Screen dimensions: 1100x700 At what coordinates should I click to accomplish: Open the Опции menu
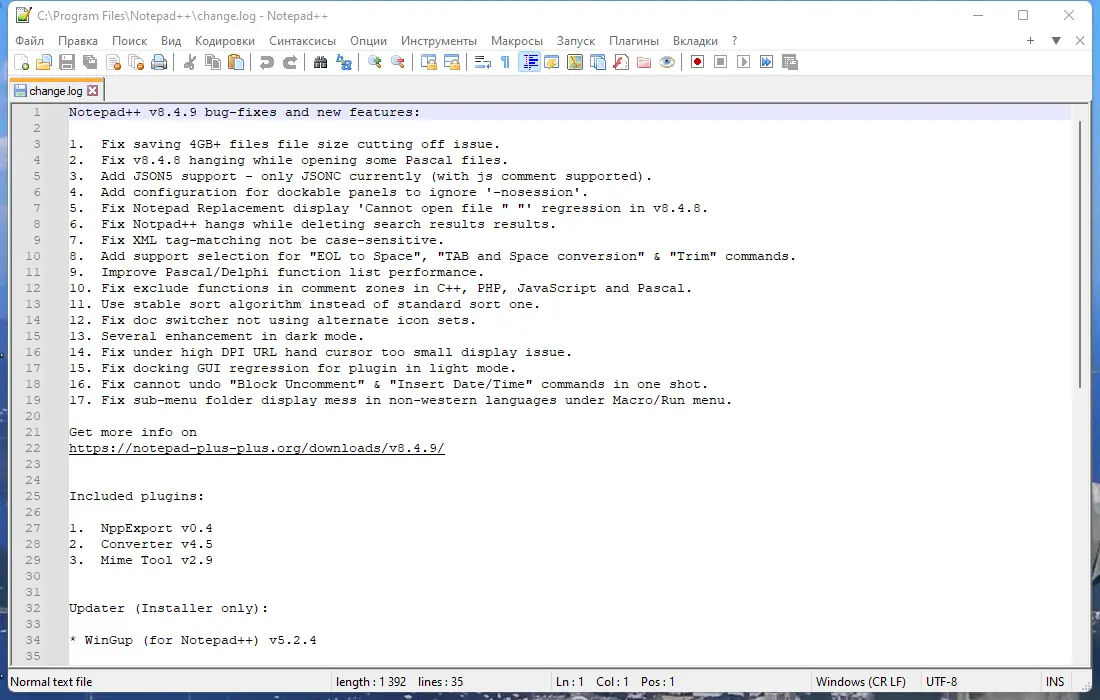[x=368, y=41]
